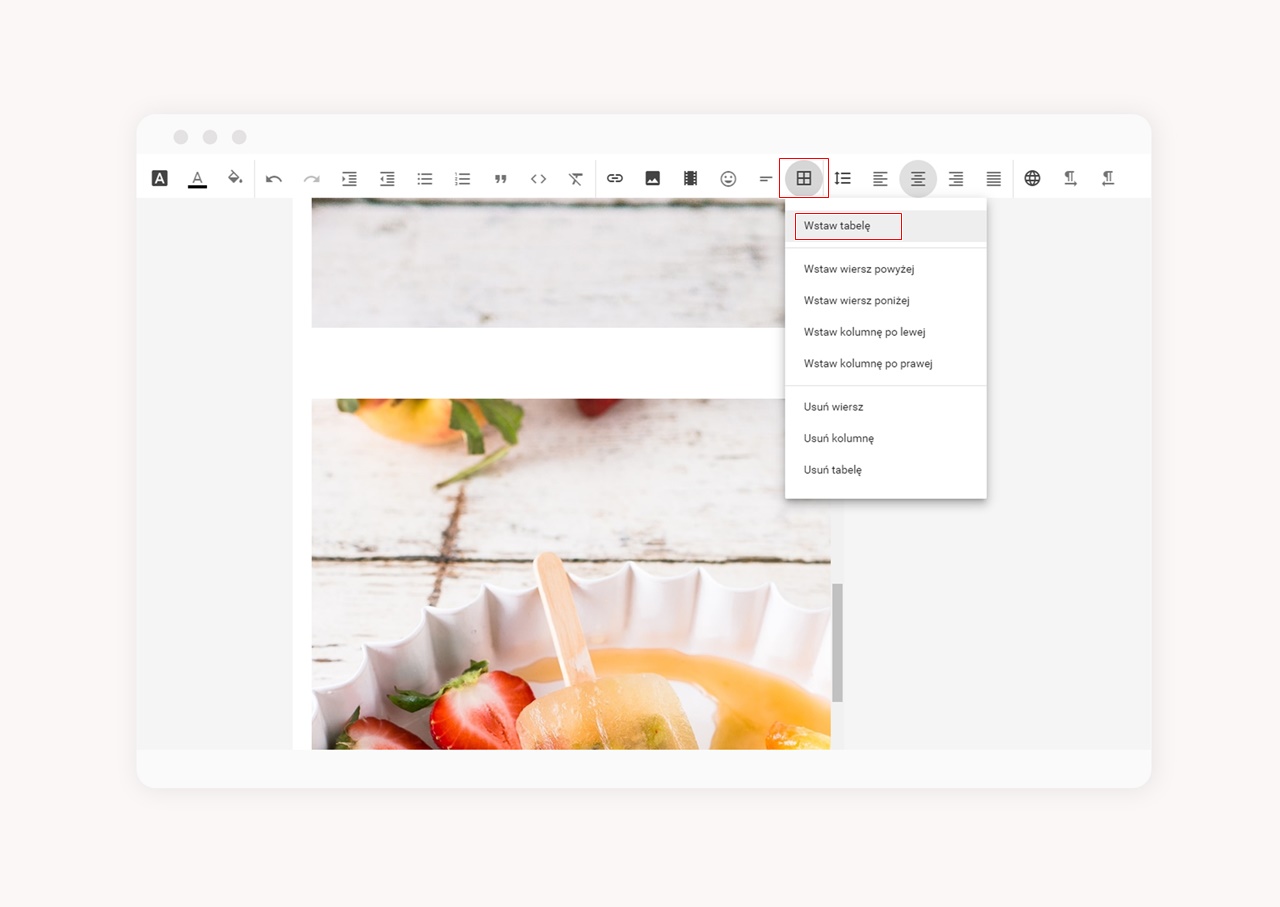
Task: Apply numbered list formatting
Action: click(x=462, y=179)
